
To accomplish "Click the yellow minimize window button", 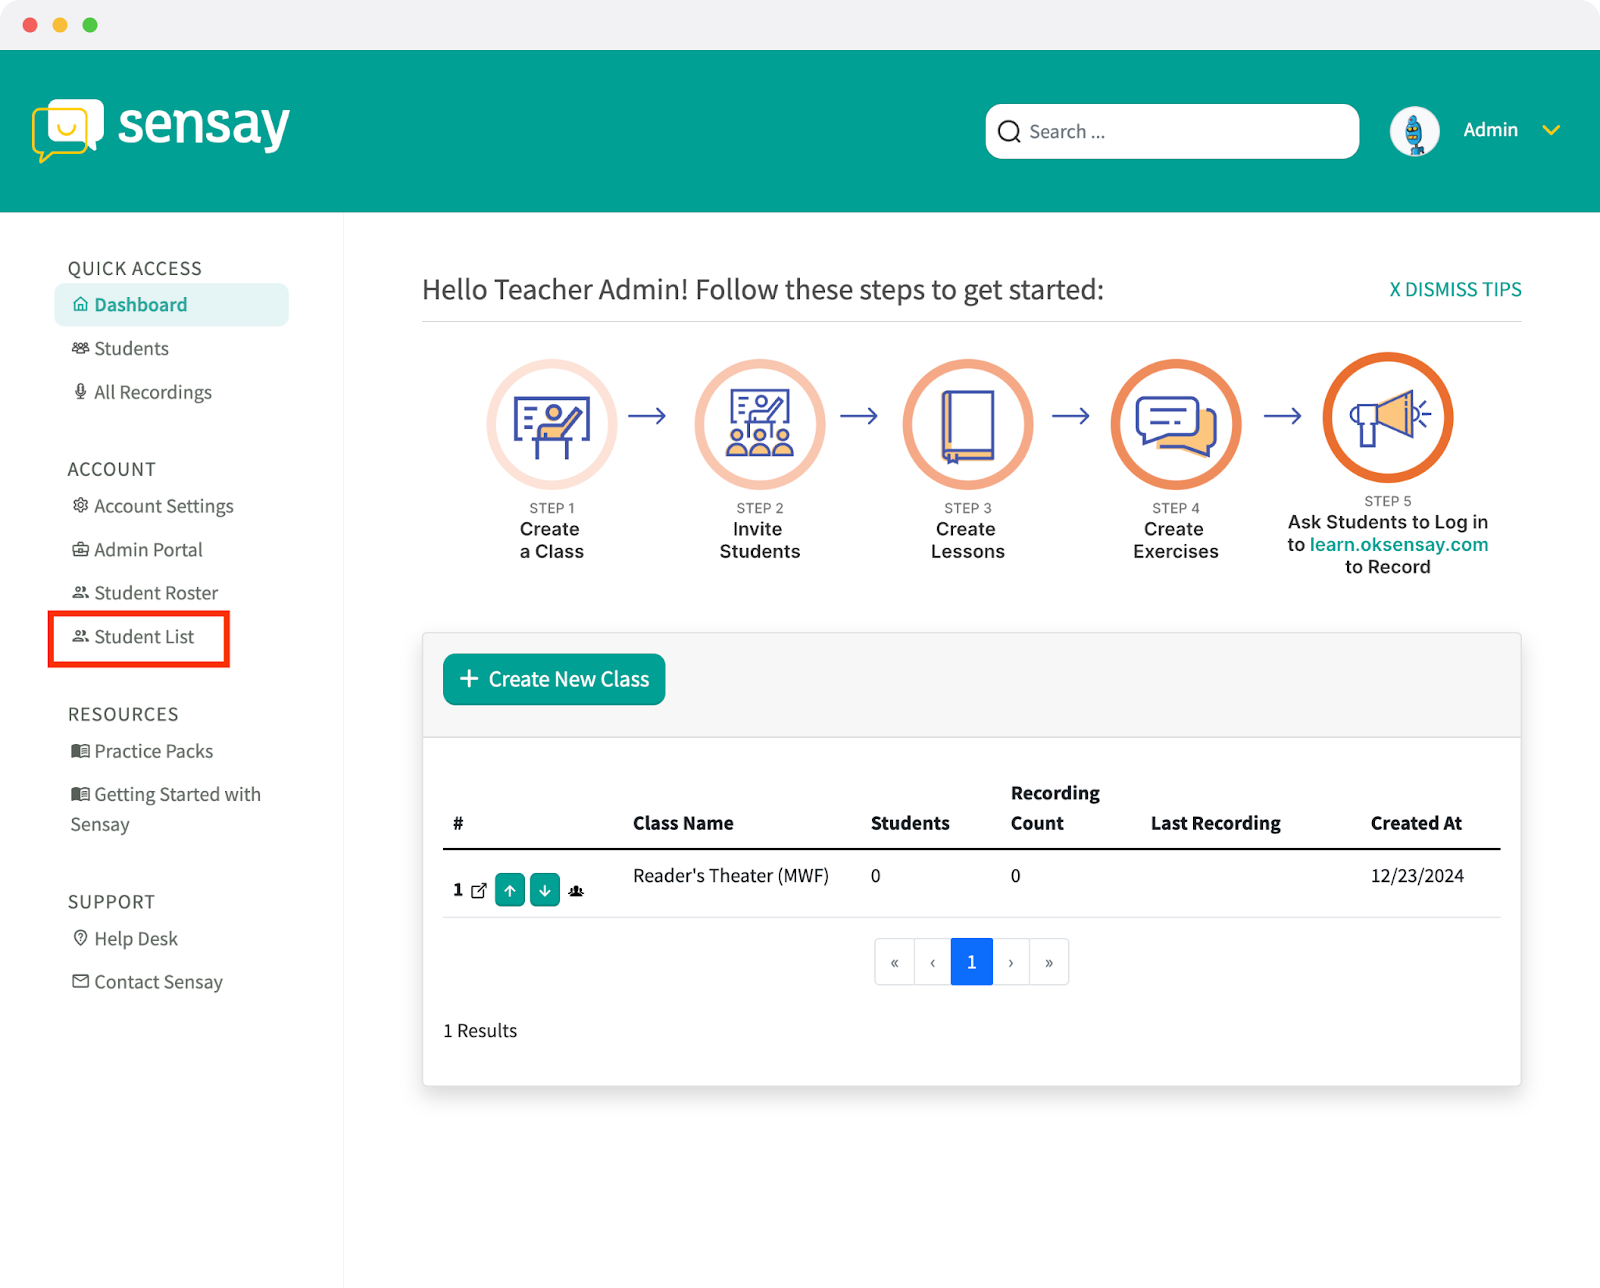I will (x=60, y=25).
